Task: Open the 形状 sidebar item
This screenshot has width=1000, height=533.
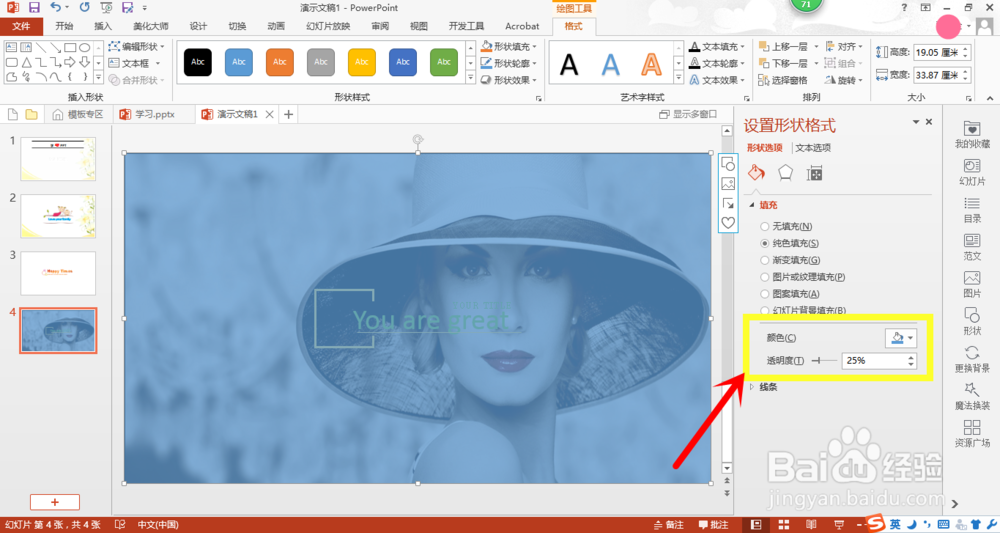Action: tap(972, 321)
